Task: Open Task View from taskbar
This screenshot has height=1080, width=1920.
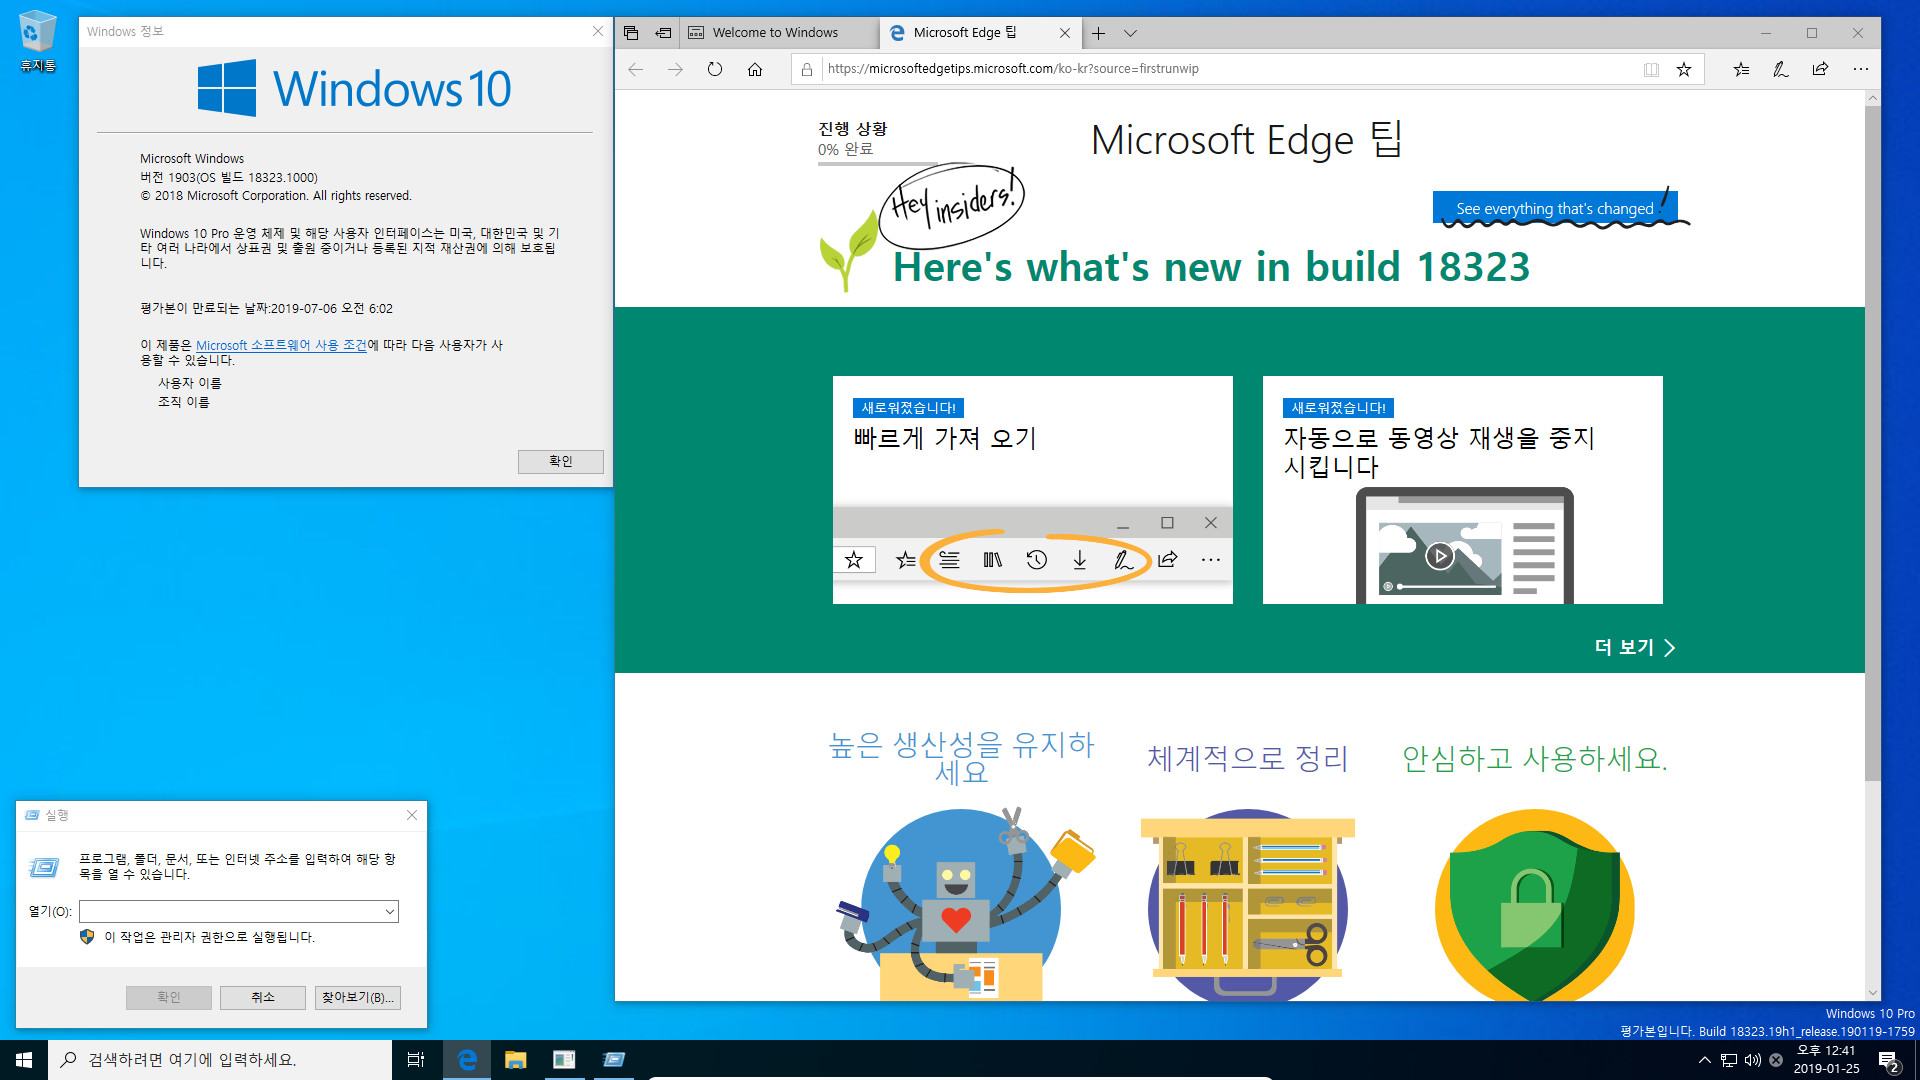Action: [x=416, y=1060]
